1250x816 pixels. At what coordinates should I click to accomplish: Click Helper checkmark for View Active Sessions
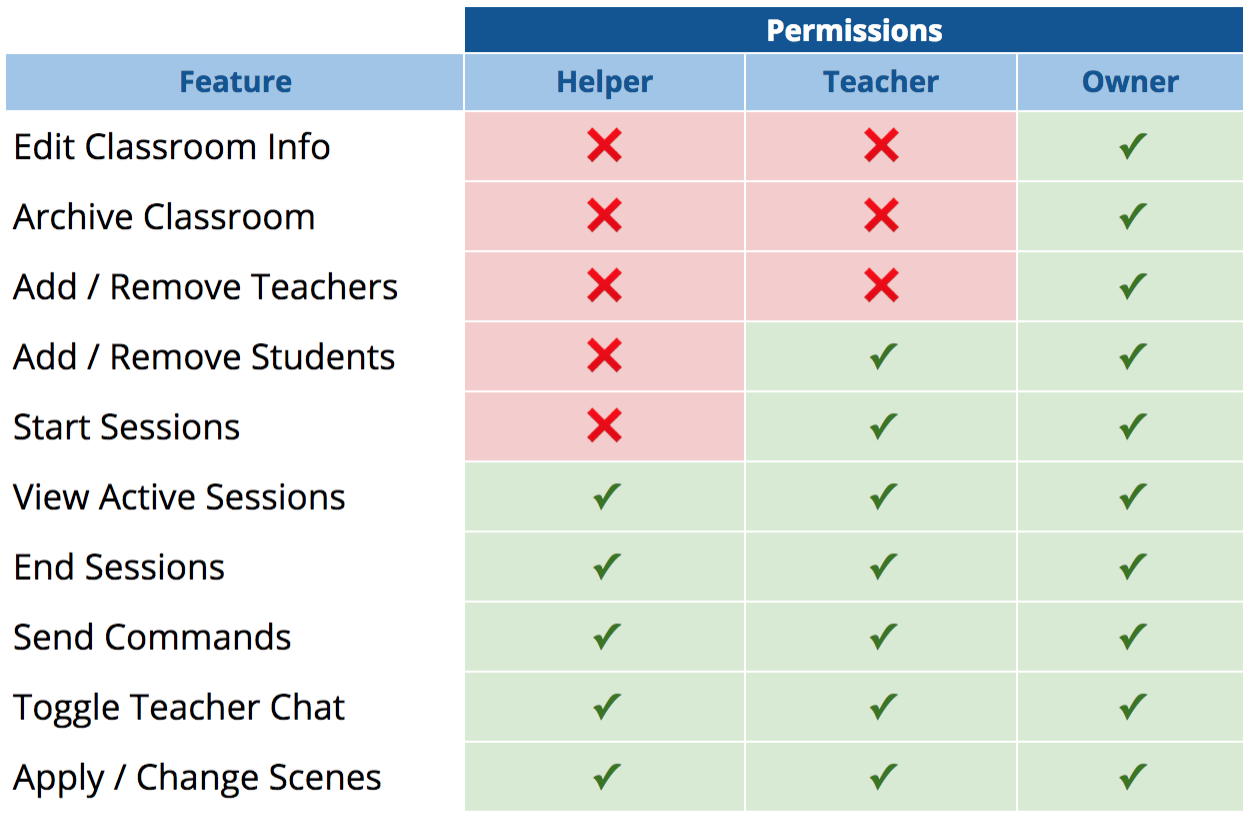point(606,497)
